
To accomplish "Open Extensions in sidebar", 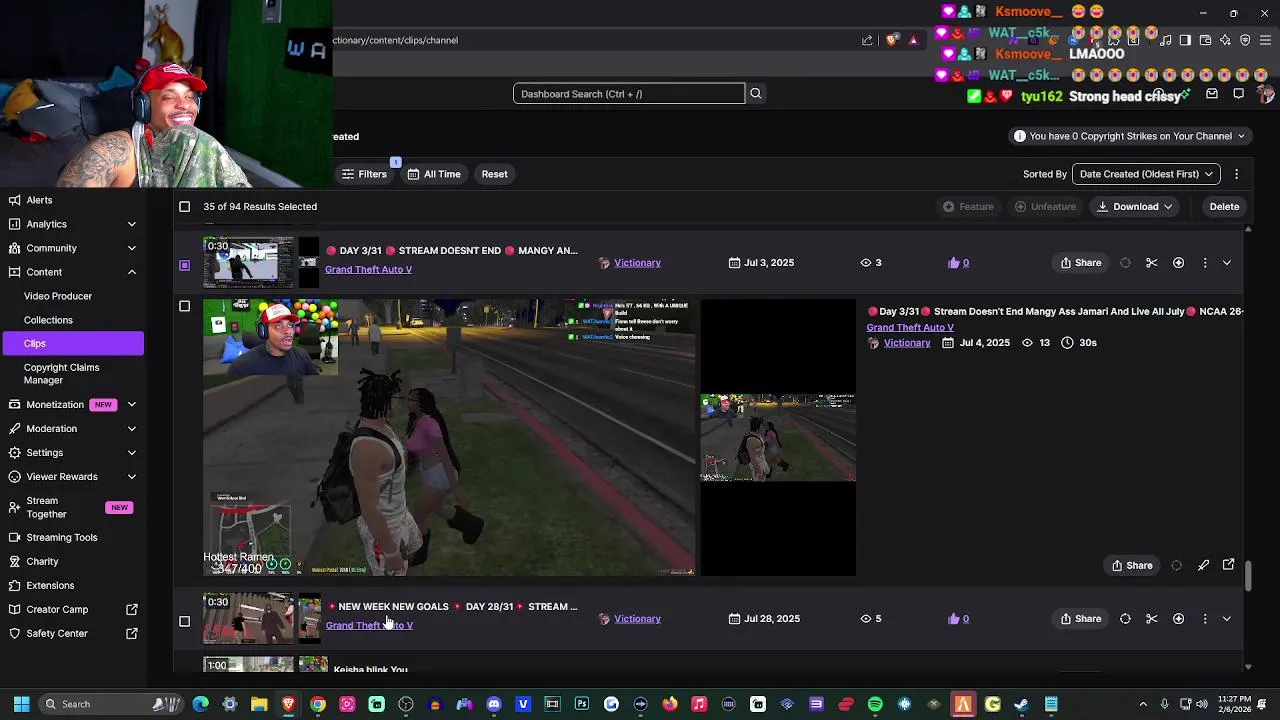I will [x=50, y=585].
